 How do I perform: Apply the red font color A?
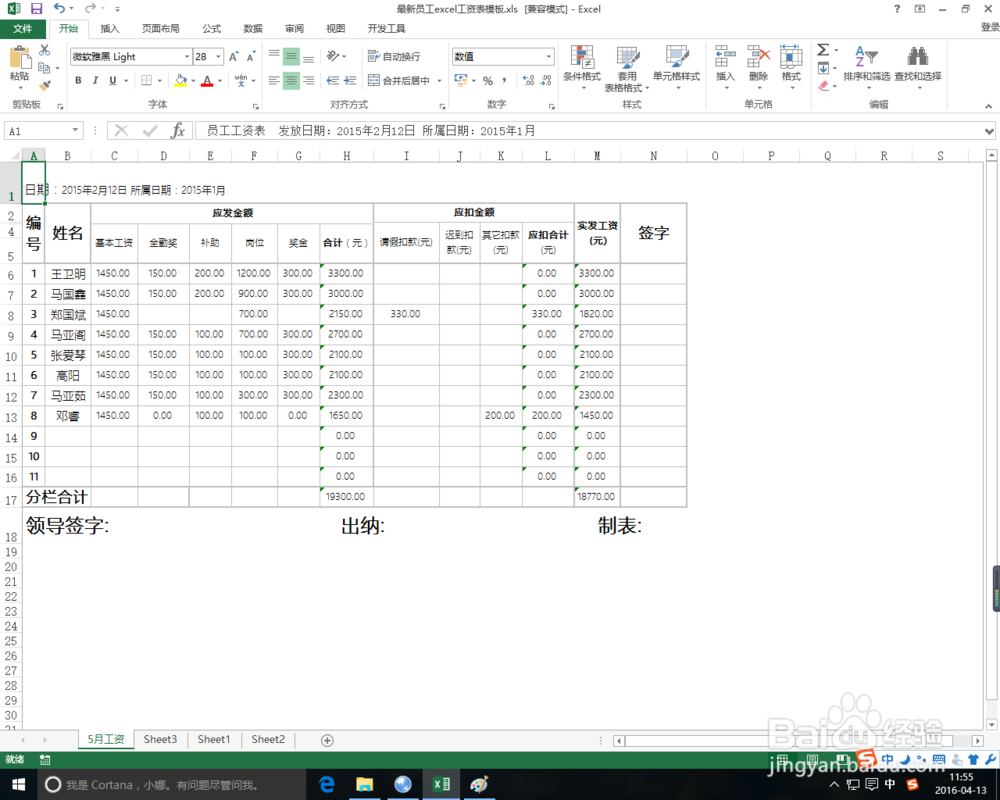(207, 80)
